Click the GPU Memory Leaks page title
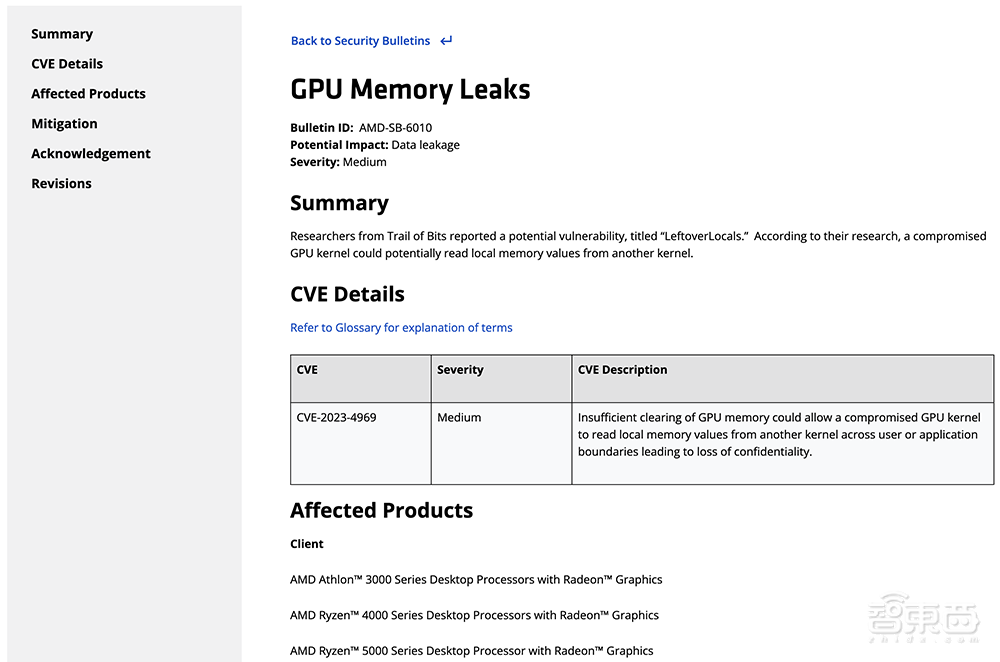 click(x=410, y=89)
